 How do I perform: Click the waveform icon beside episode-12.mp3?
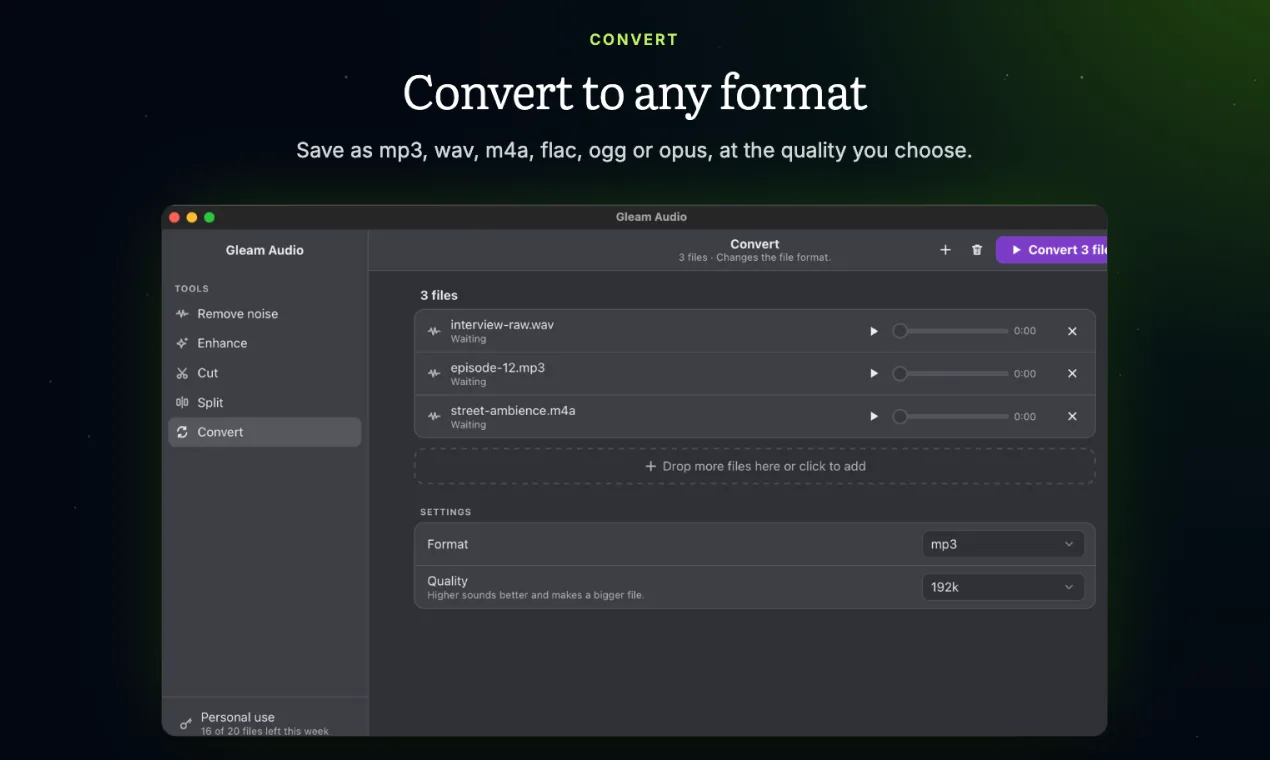click(434, 374)
